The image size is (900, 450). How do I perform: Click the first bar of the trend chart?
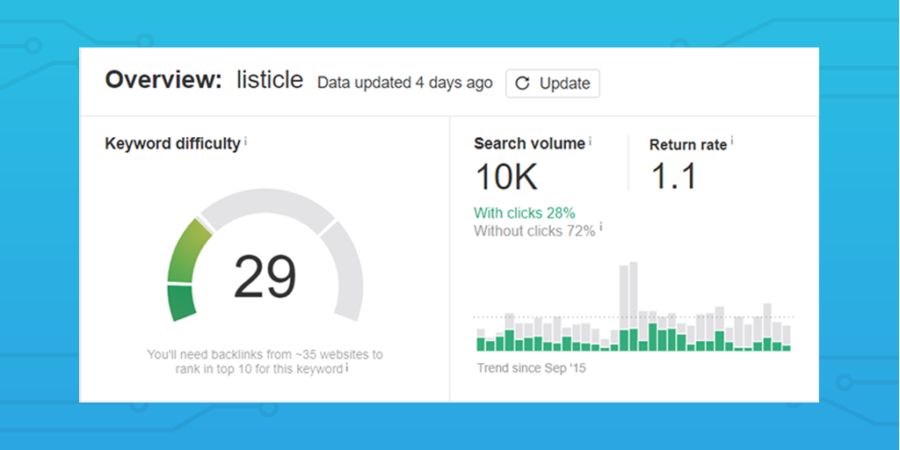tap(481, 340)
